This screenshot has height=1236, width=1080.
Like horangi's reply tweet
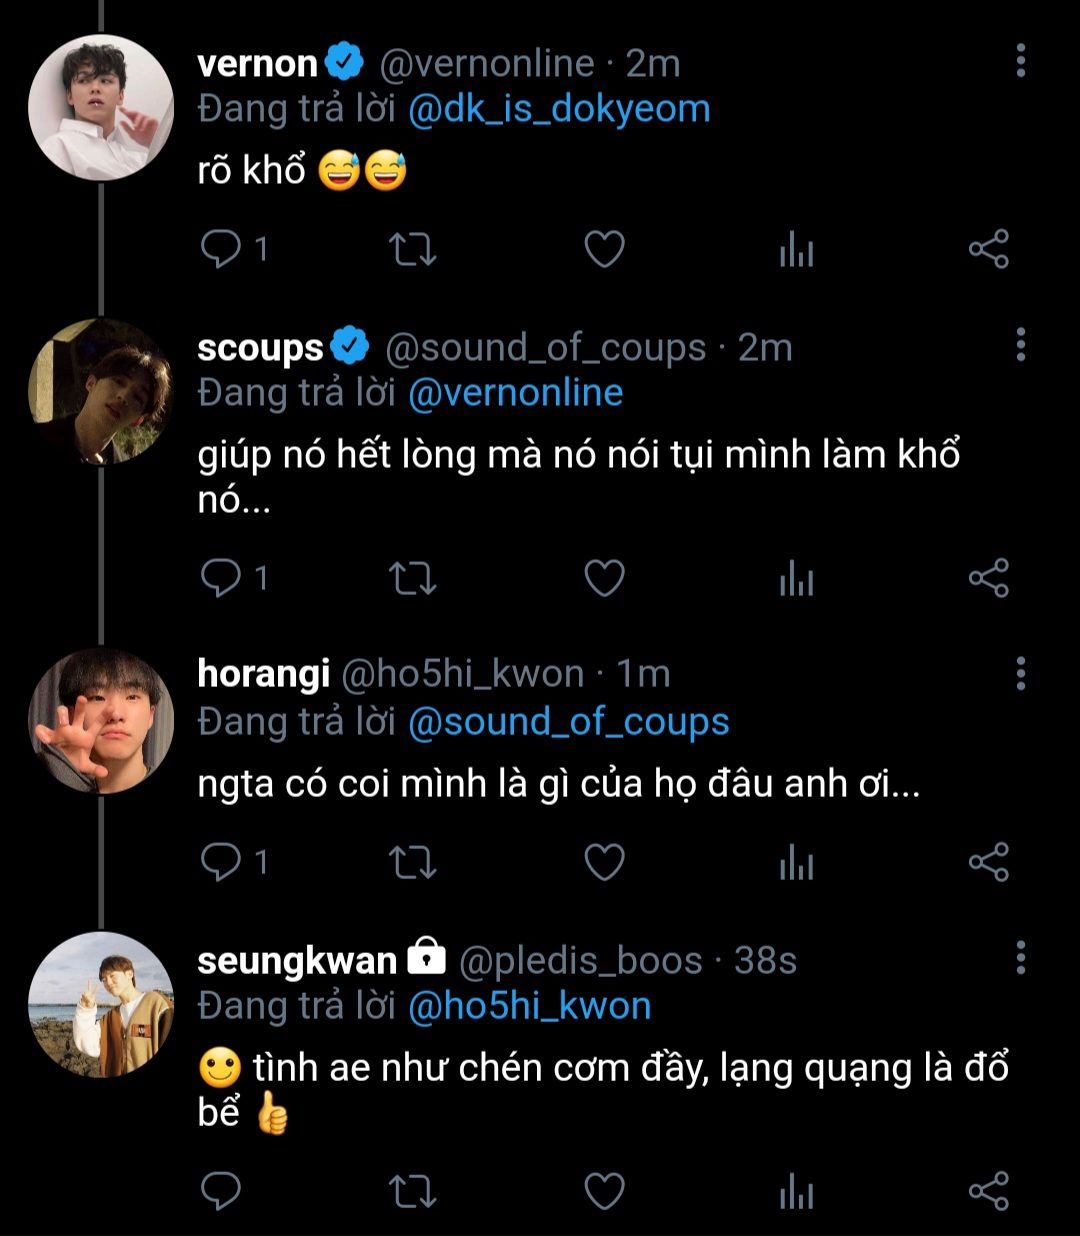coord(604,862)
